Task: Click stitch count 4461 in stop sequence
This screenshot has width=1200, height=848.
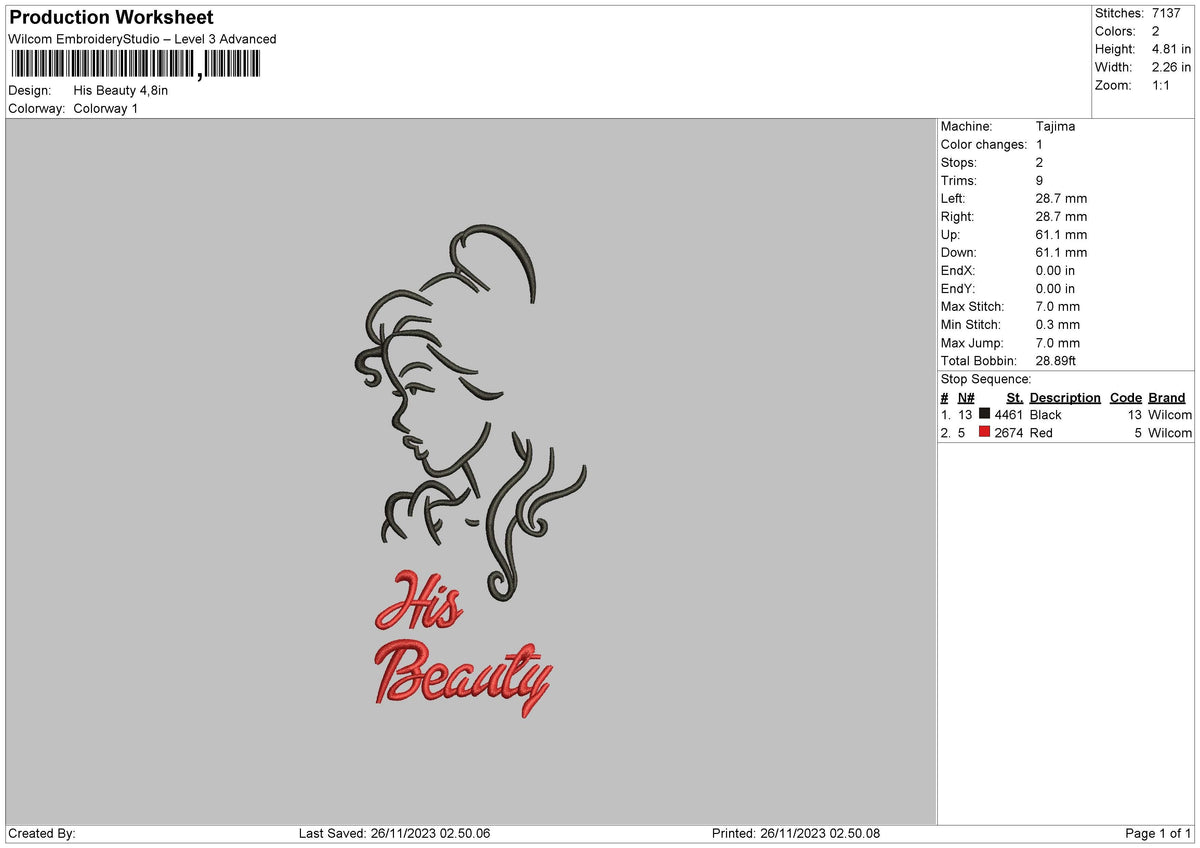Action: (1009, 414)
